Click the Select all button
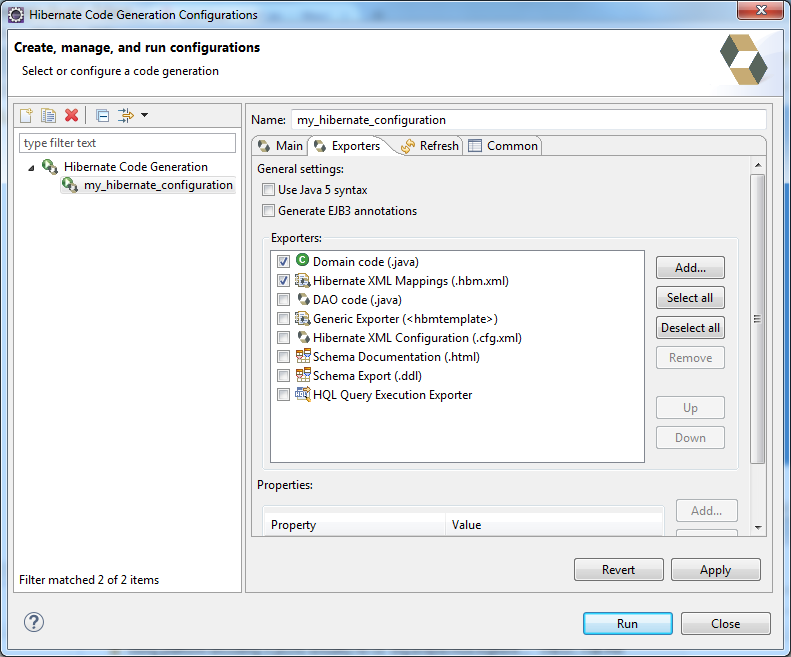The width and height of the screenshot is (791, 657). (690, 298)
